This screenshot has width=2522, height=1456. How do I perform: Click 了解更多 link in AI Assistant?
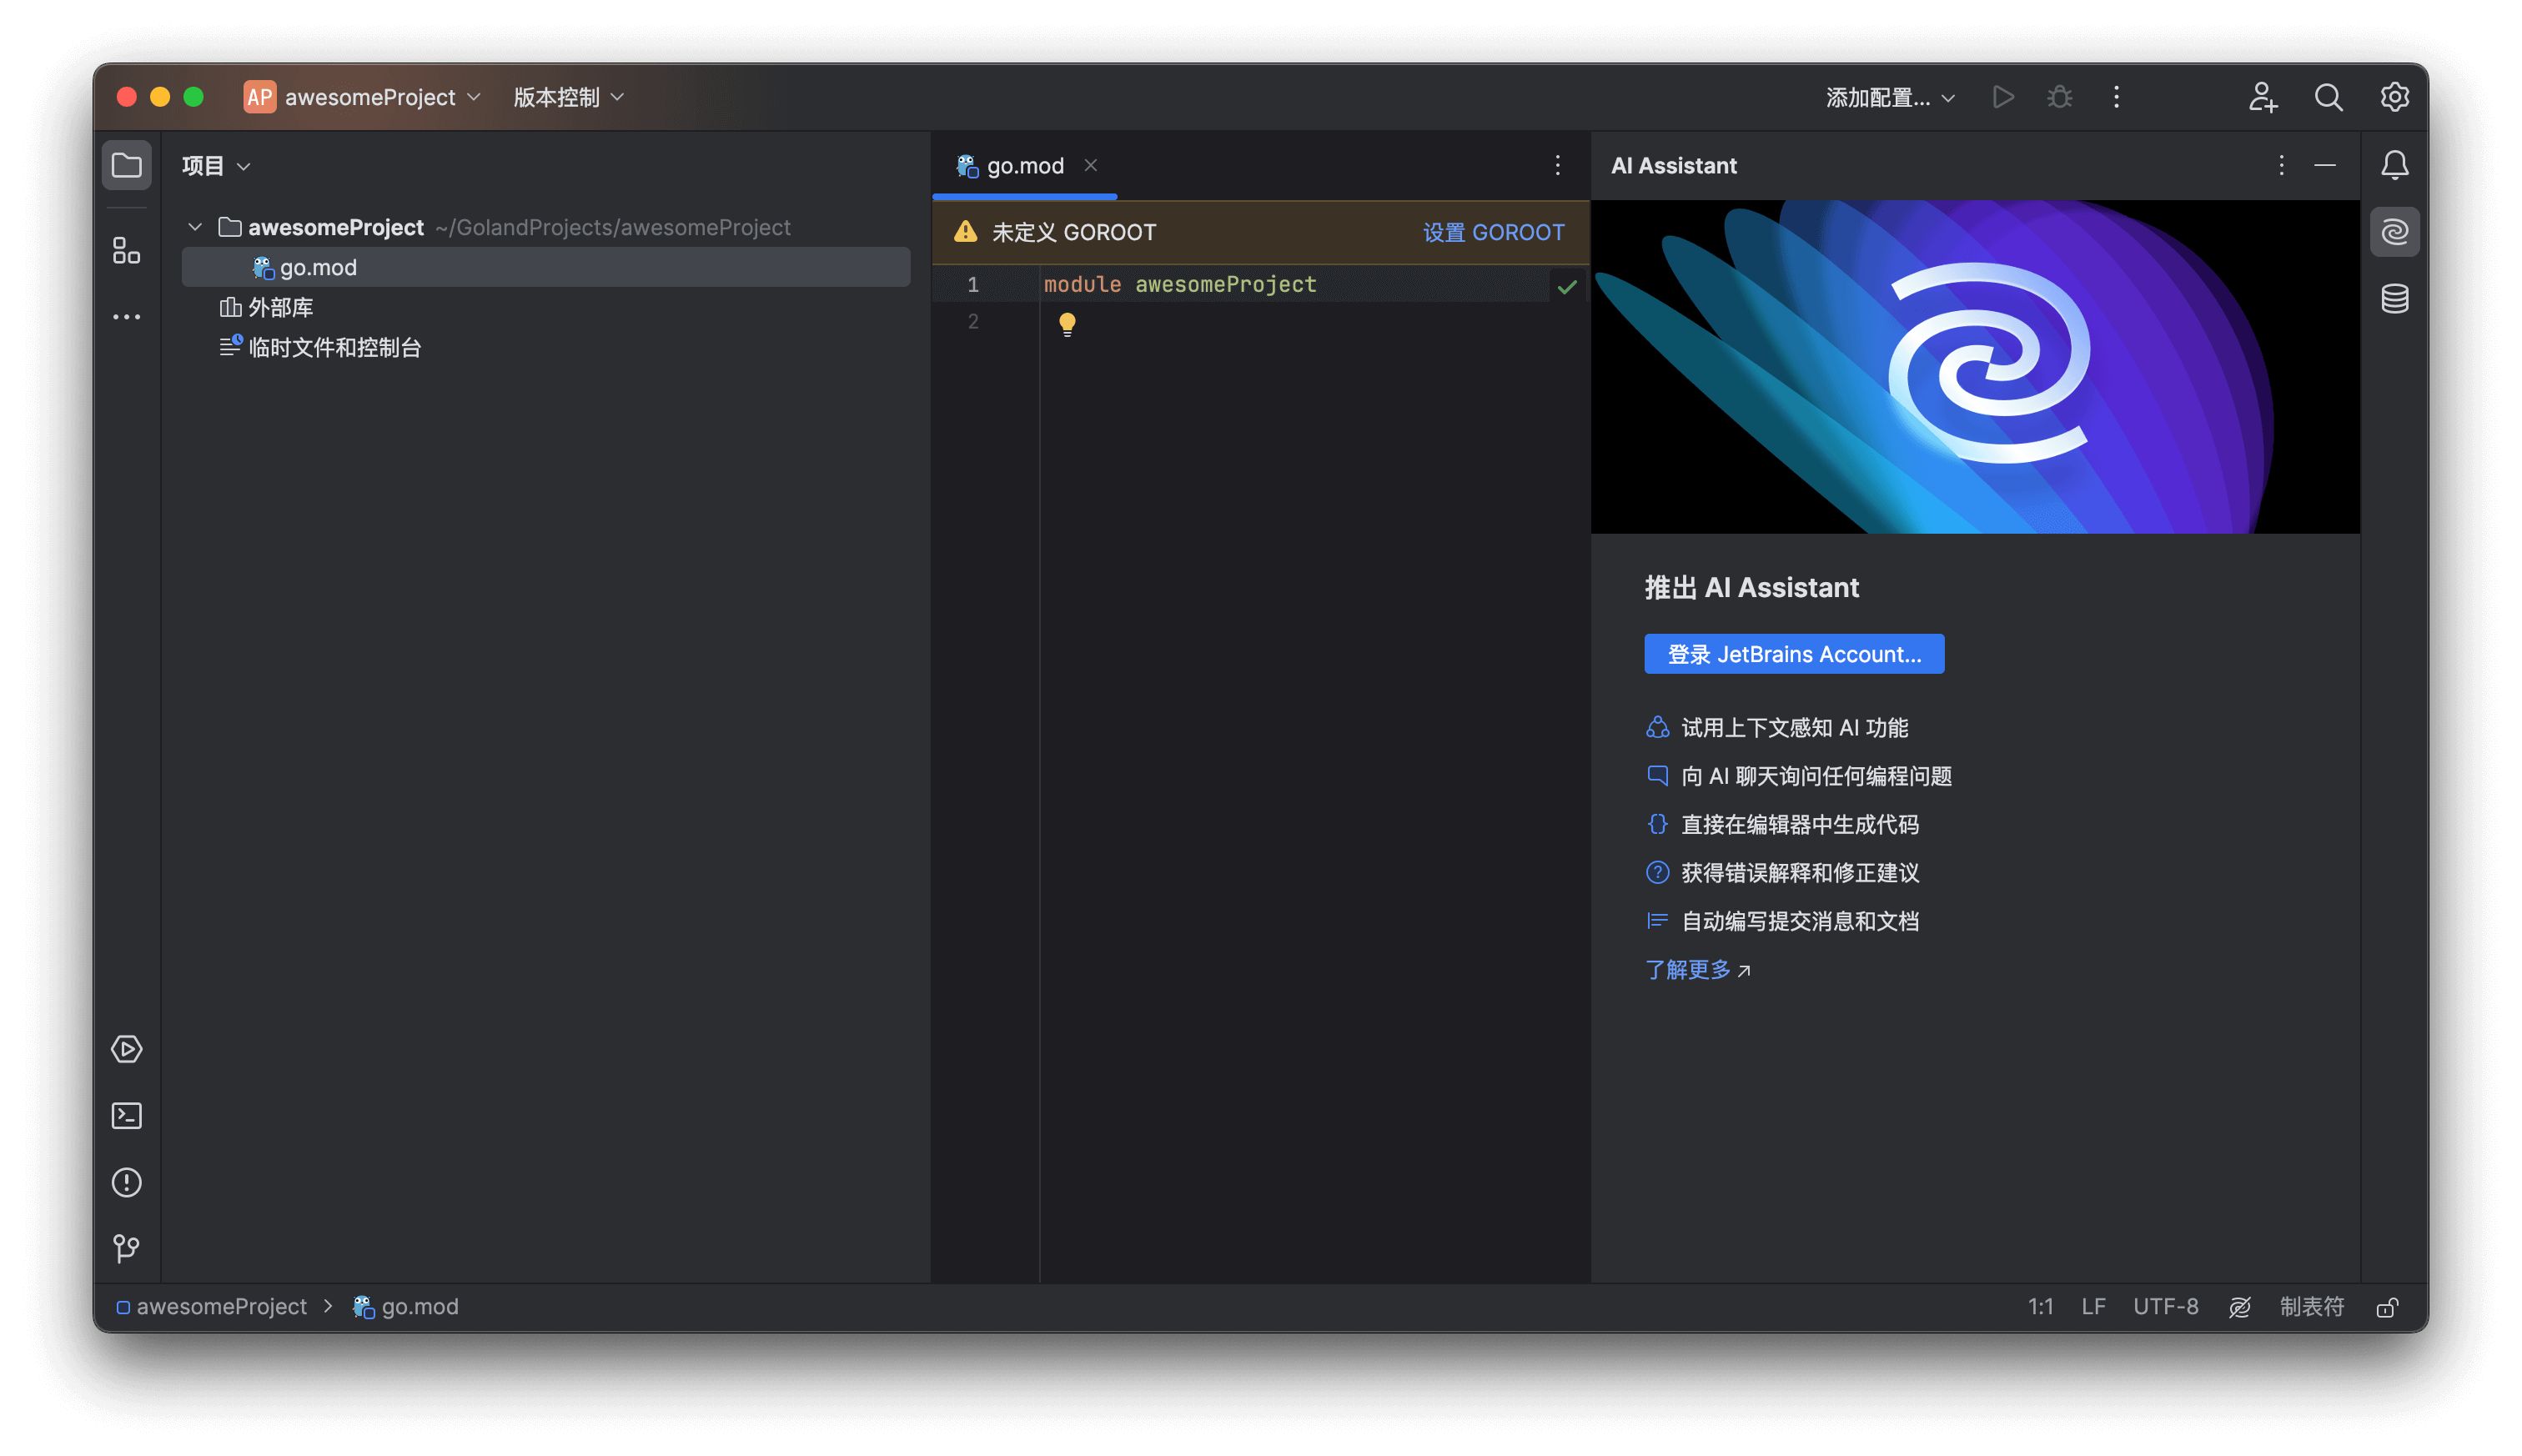(1690, 969)
